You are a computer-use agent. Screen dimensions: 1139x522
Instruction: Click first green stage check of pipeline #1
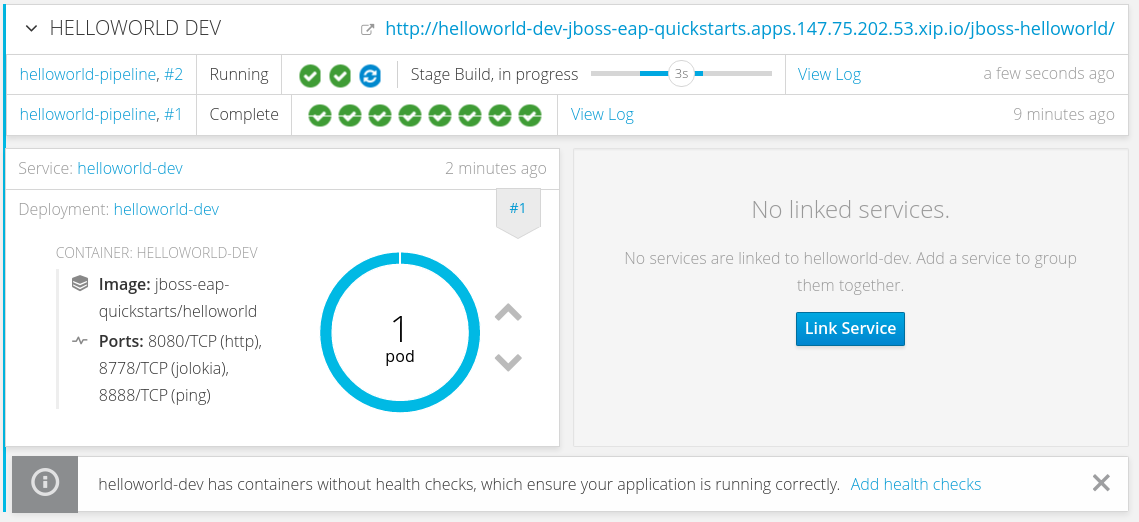pos(320,115)
